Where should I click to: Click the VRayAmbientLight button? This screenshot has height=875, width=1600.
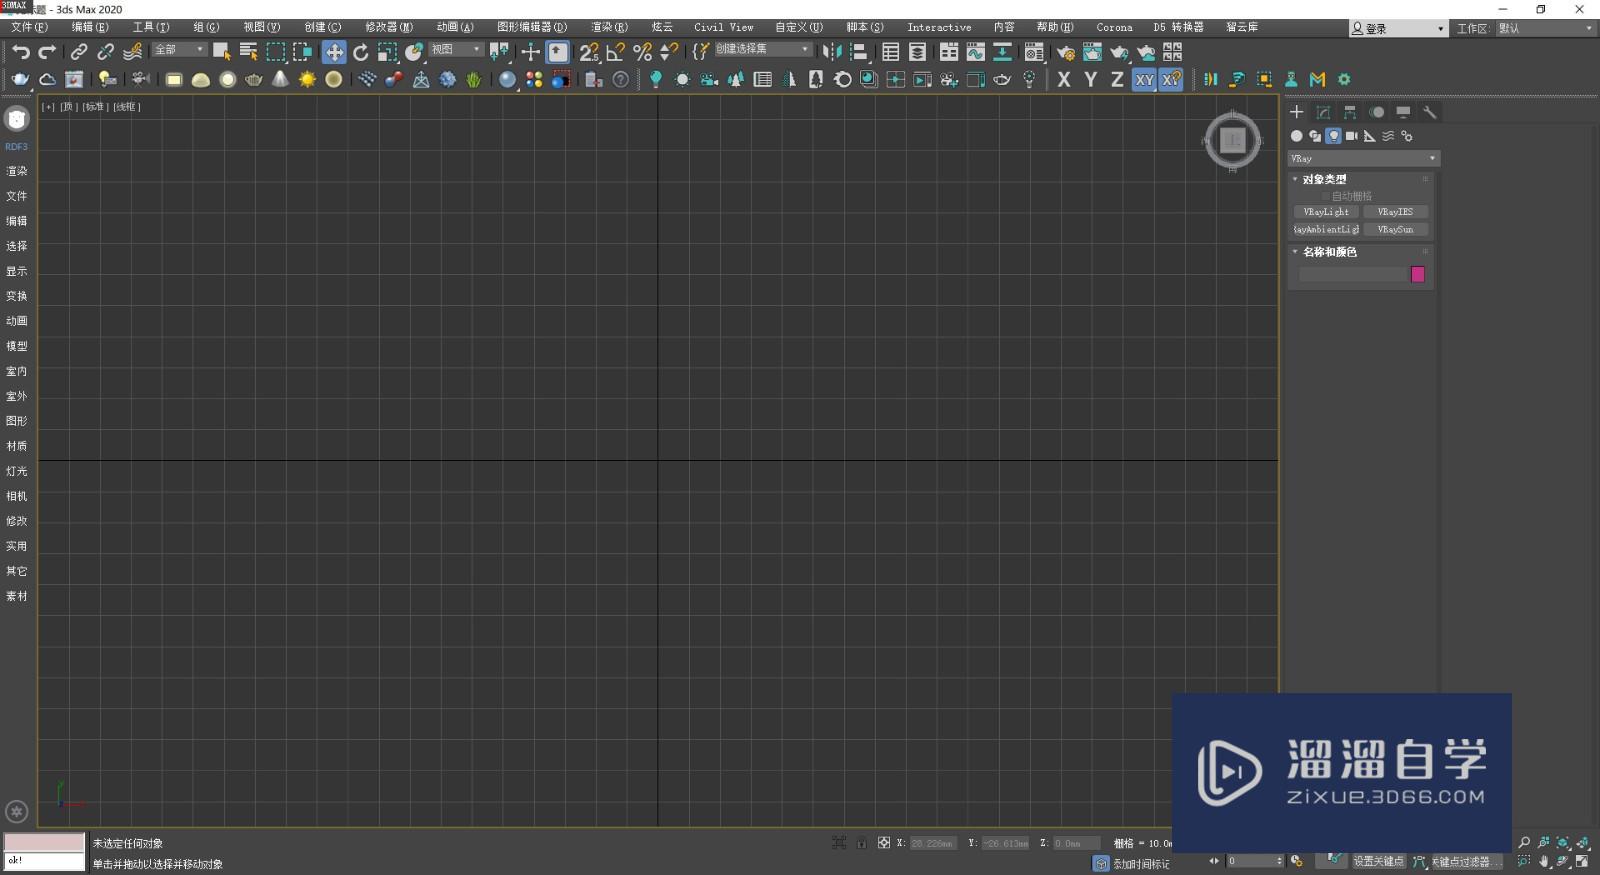[x=1326, y=230]
